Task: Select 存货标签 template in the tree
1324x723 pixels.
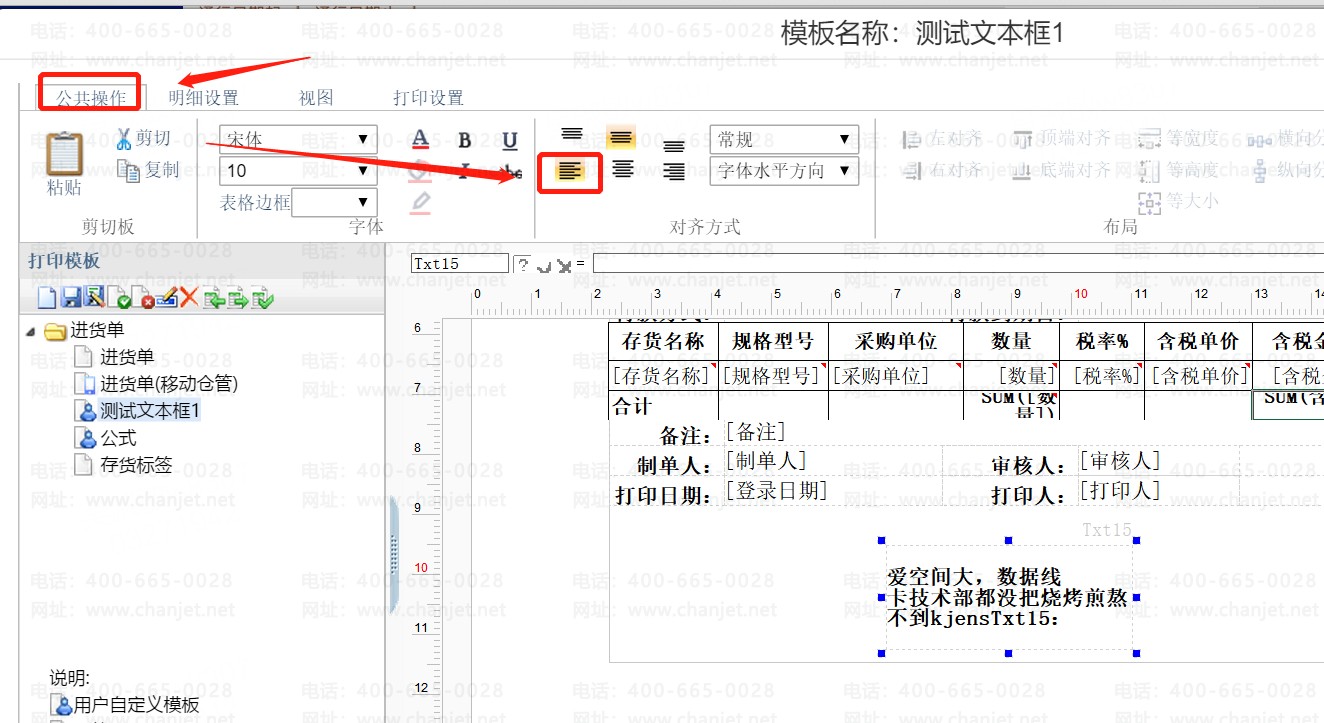Action: [x=136, y=465]
